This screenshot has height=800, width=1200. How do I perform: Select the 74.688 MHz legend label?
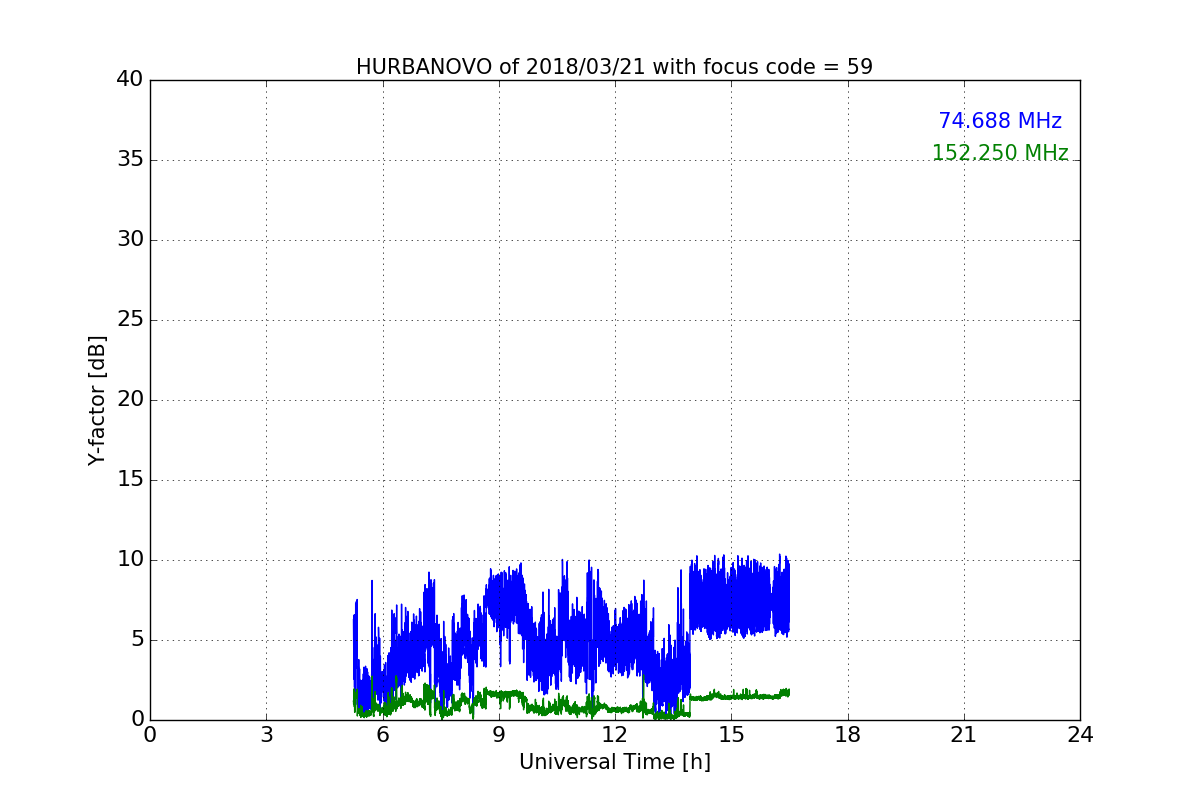(1000, 121)
